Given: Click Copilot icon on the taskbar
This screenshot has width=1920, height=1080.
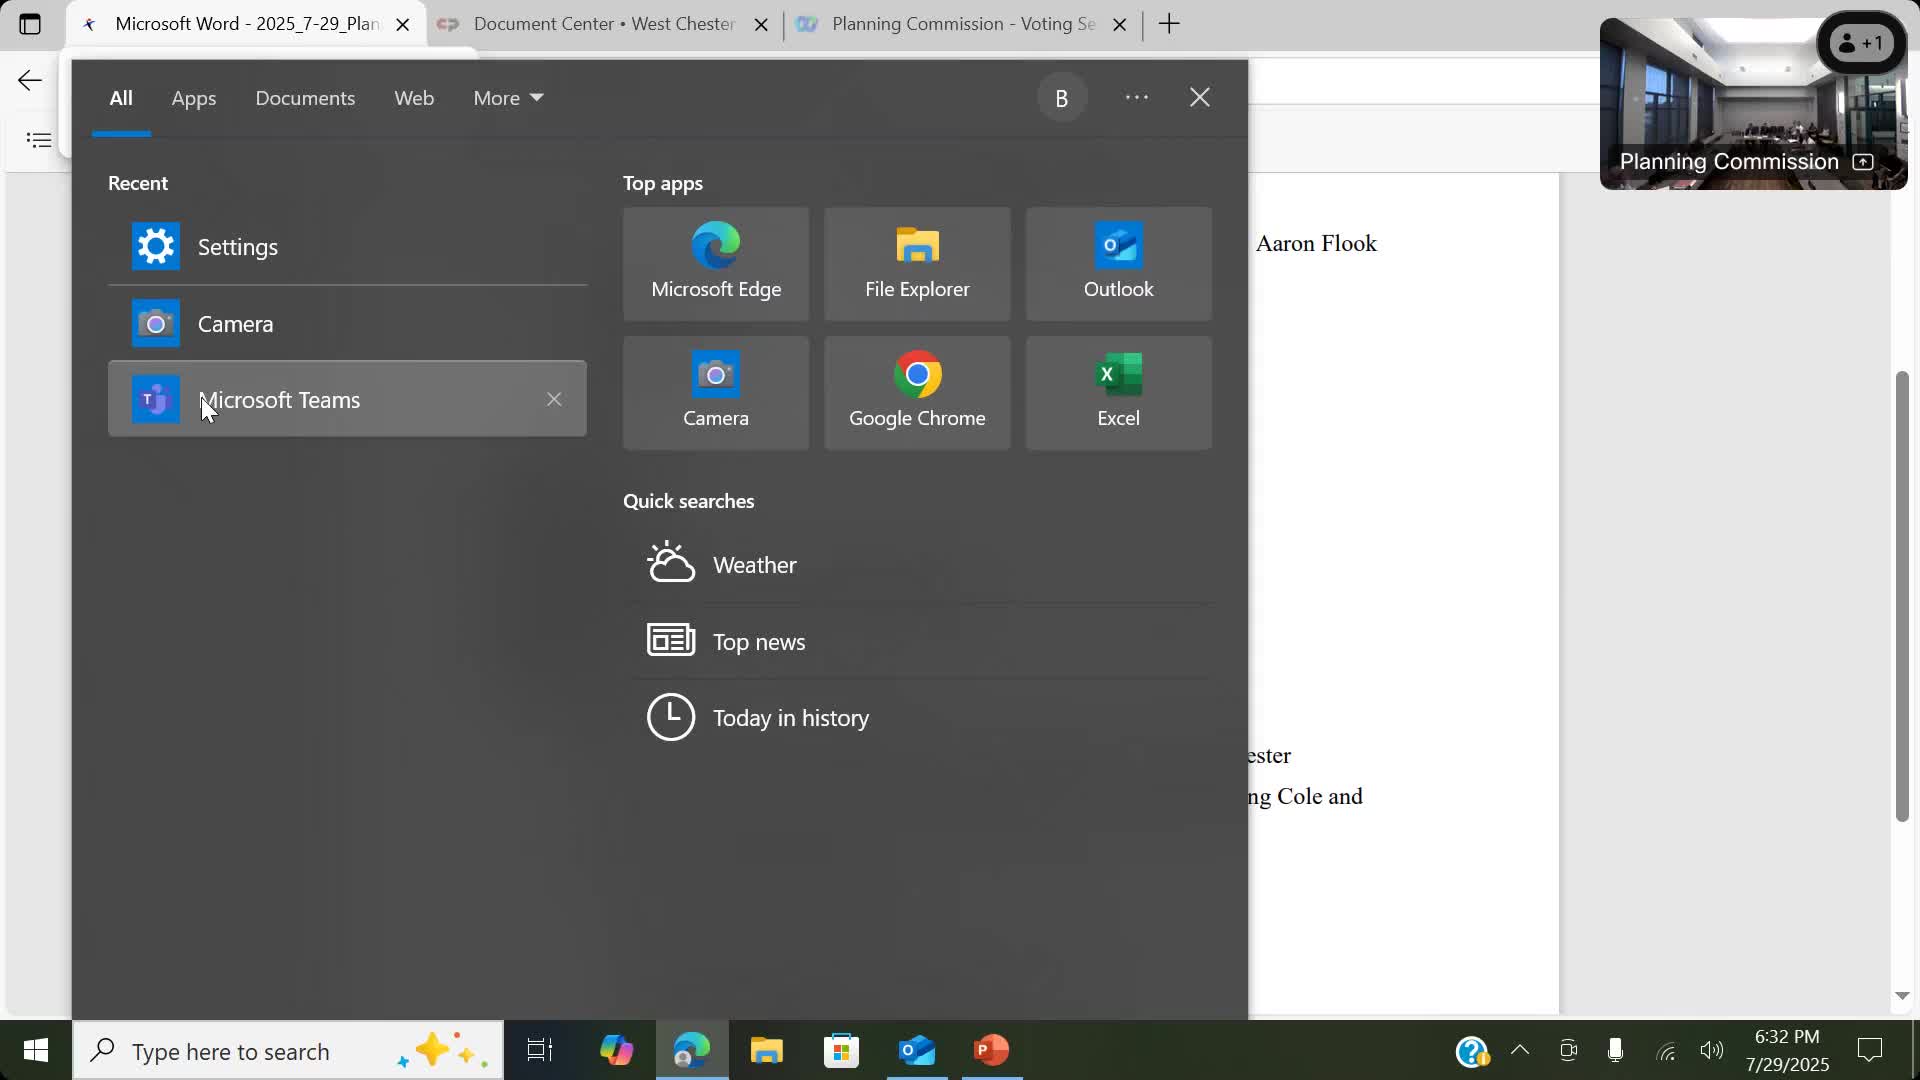Looking at the screenshot, I should coord(616,1050).
